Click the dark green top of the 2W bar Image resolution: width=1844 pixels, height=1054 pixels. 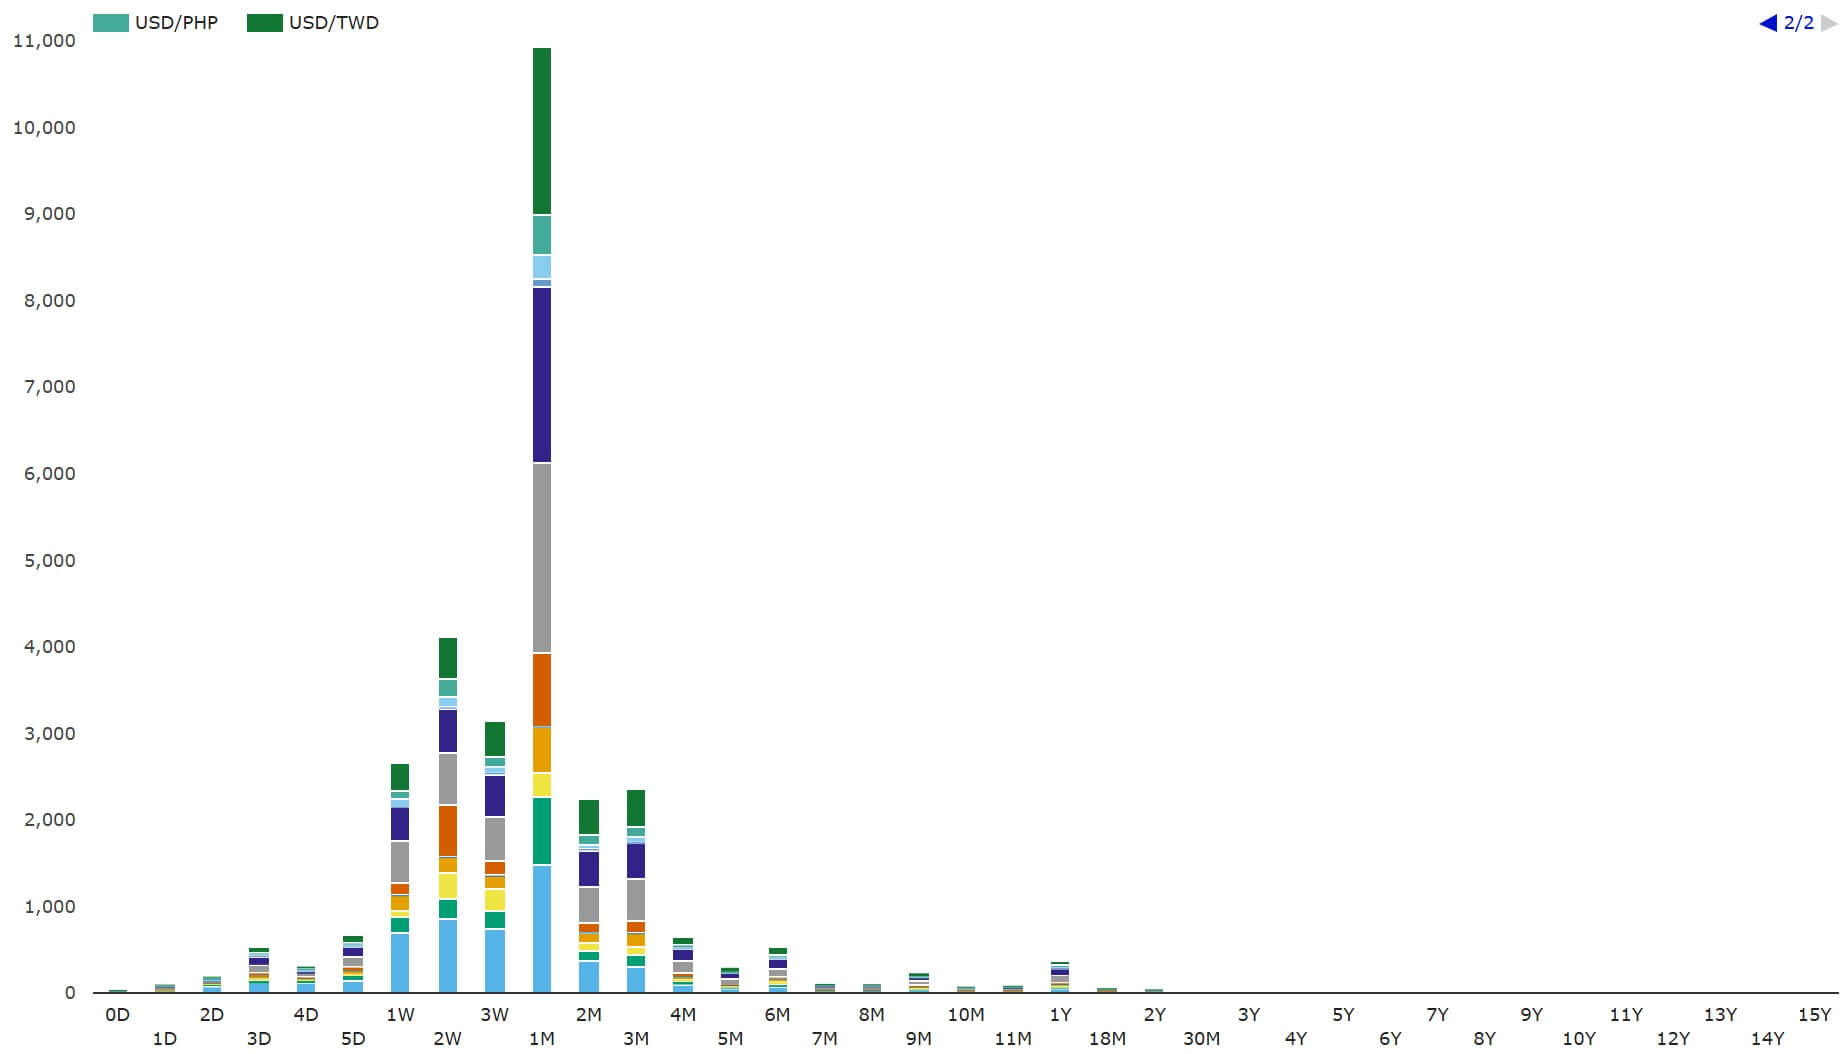pos(447,658)
